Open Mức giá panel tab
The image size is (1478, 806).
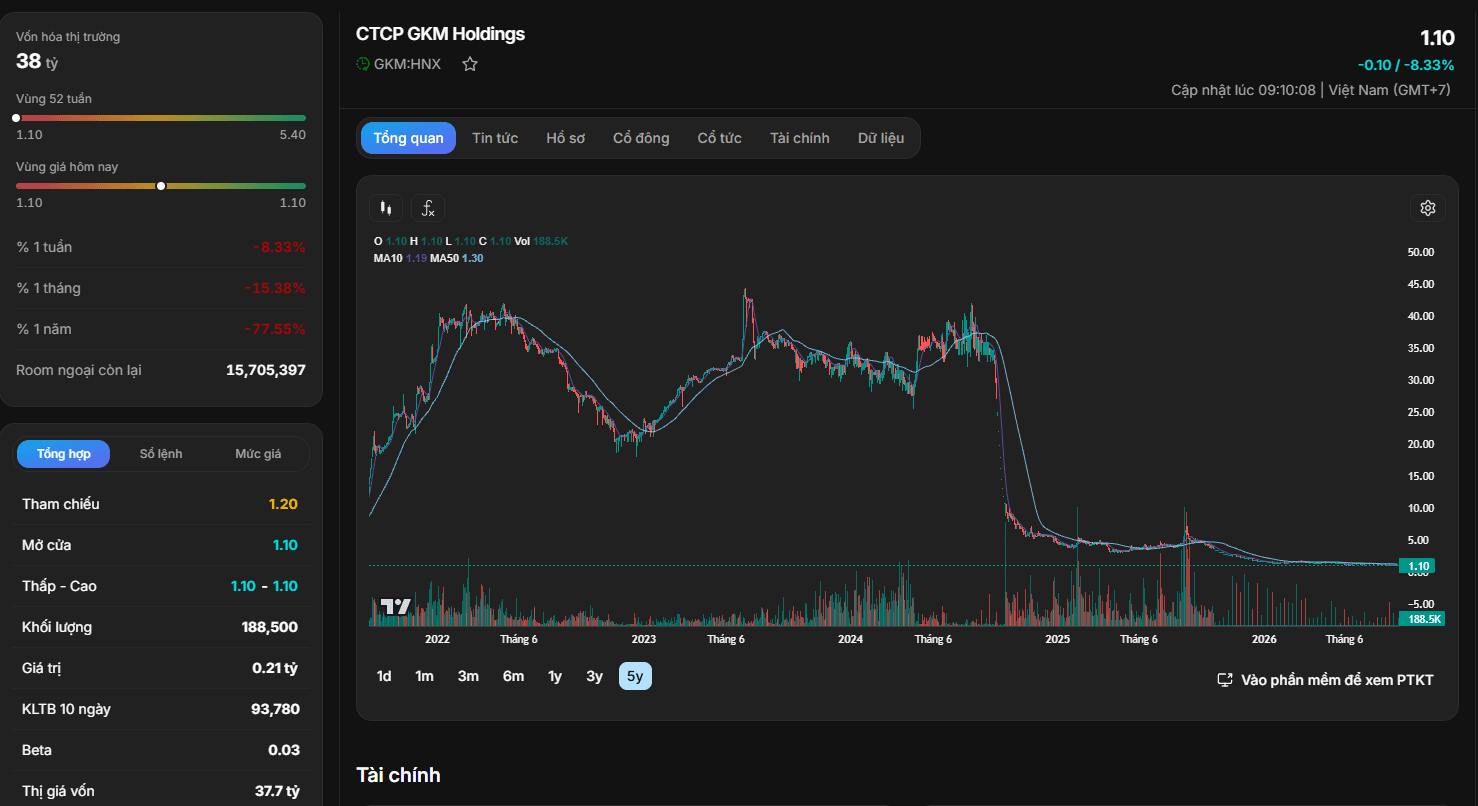pos(258,454)
